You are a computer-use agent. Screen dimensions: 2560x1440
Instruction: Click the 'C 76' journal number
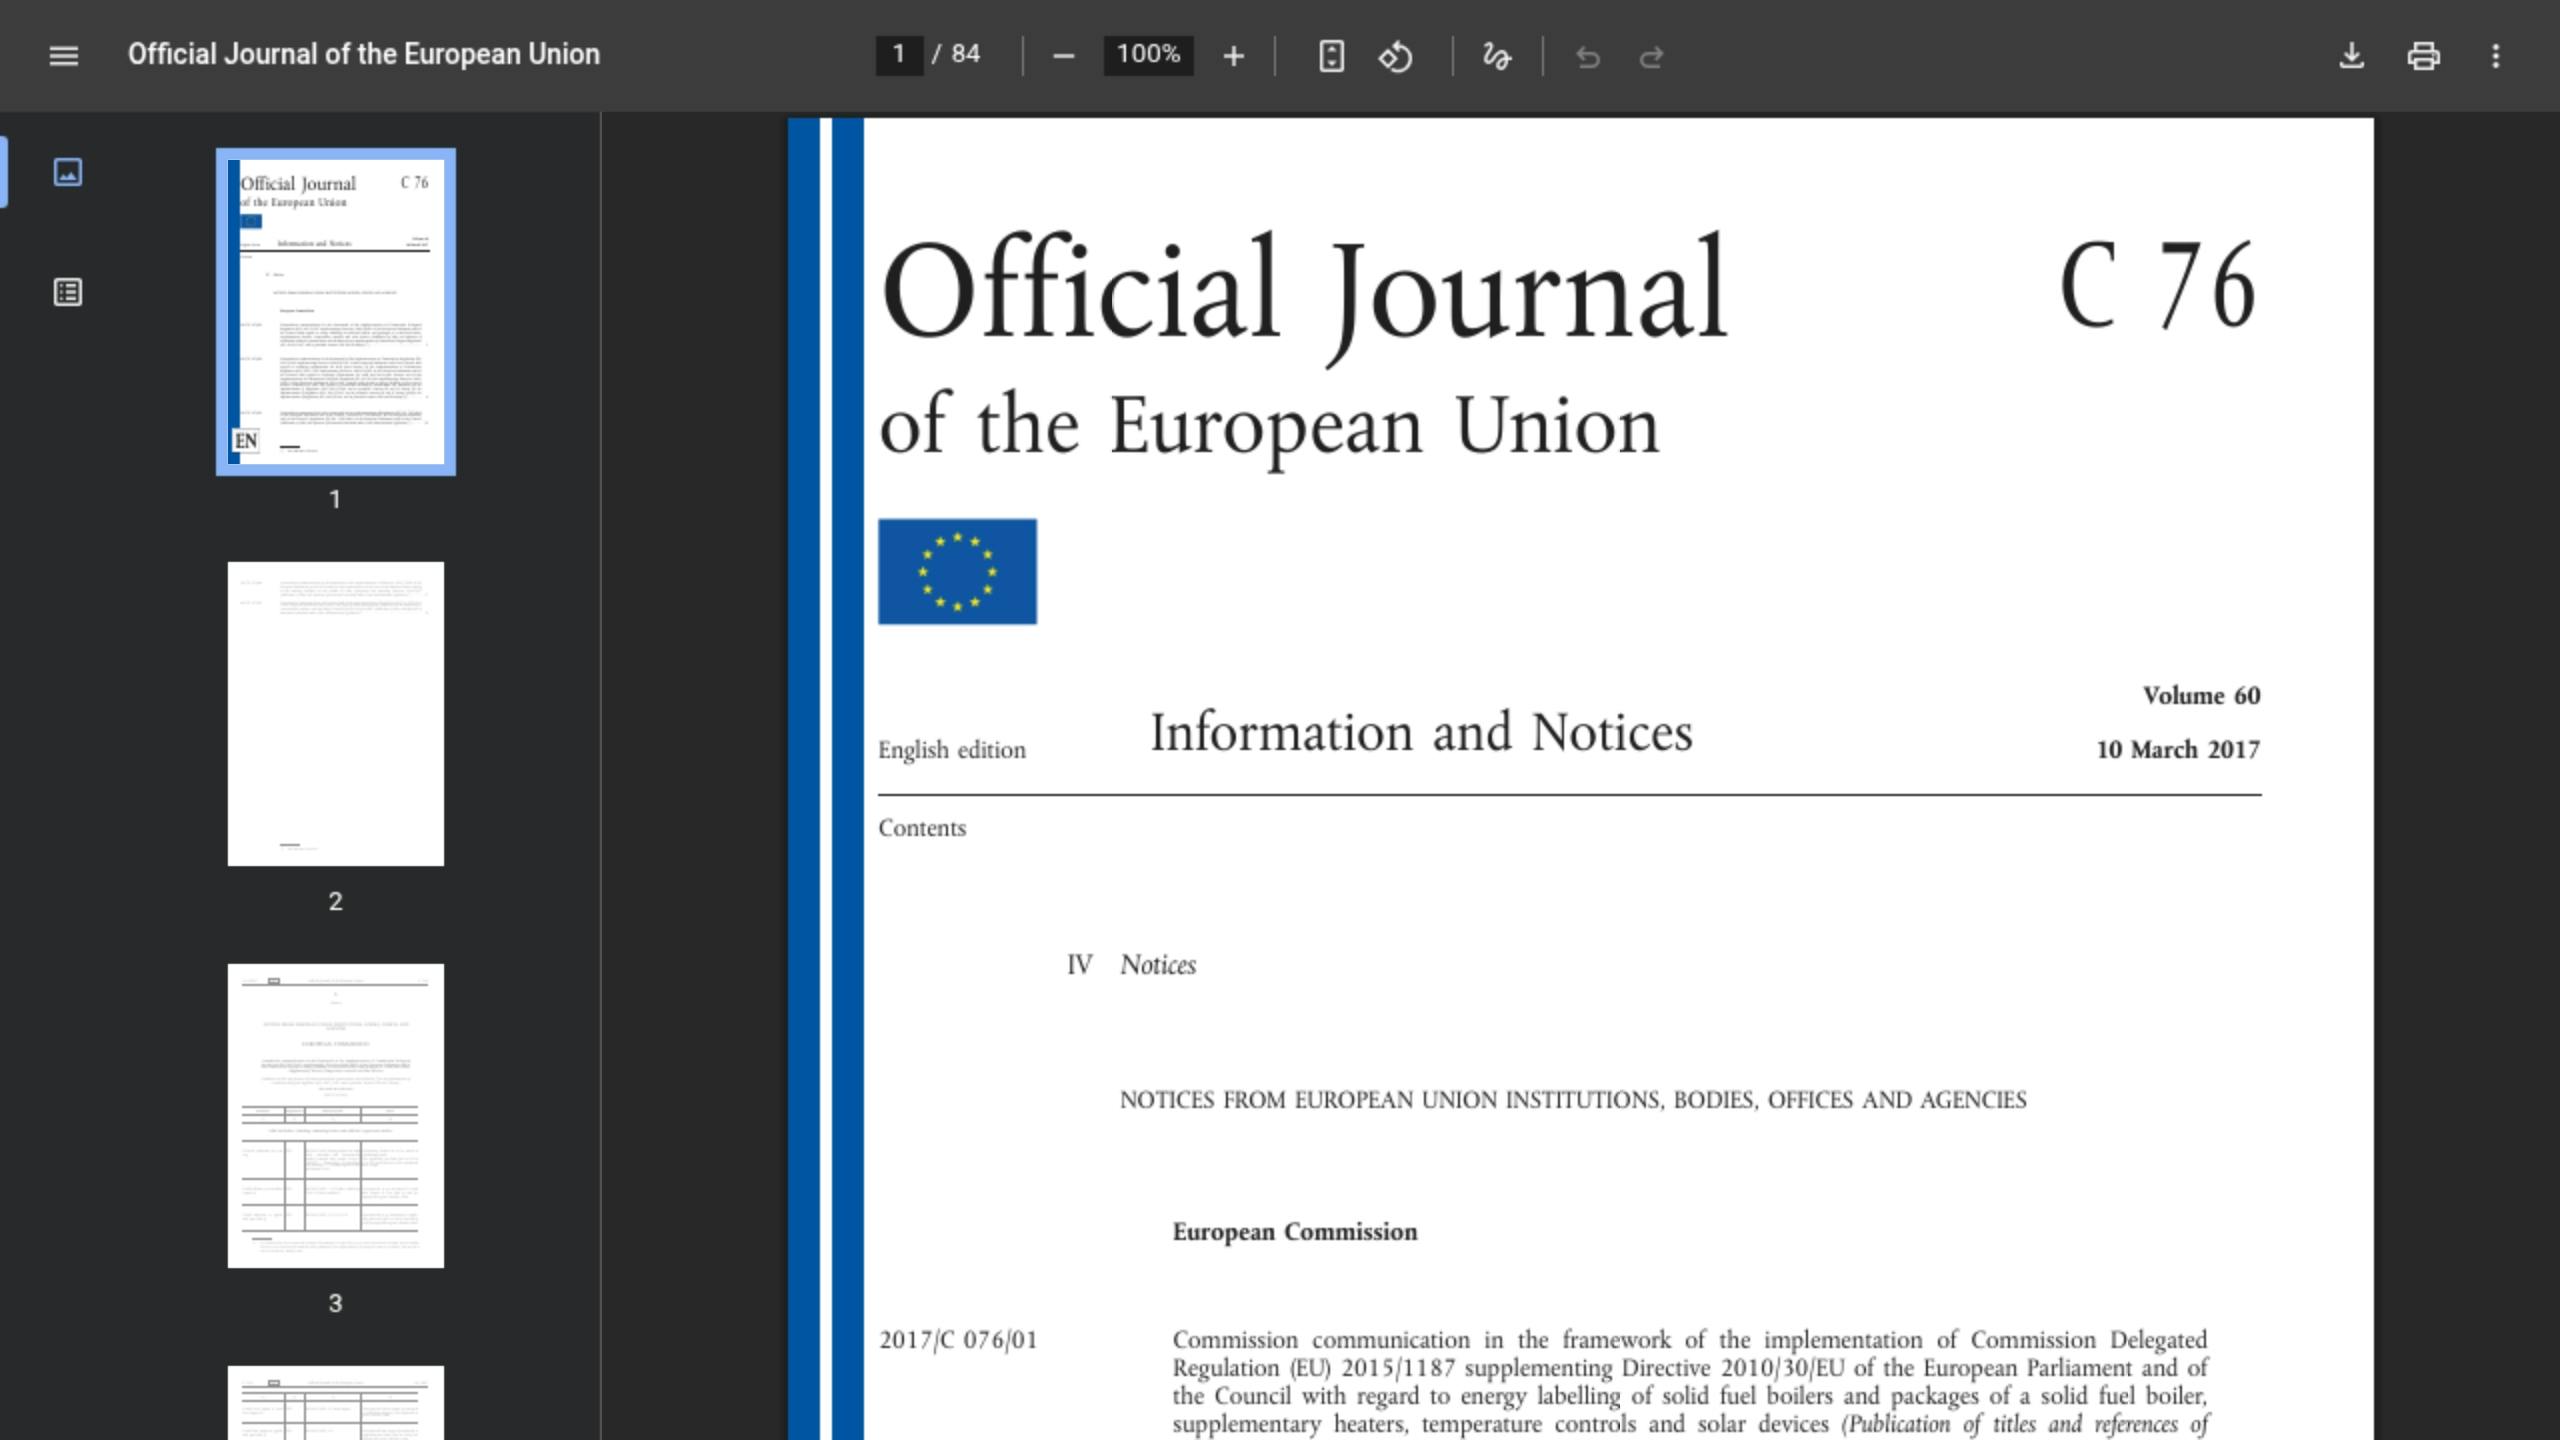coord(2158,287)
